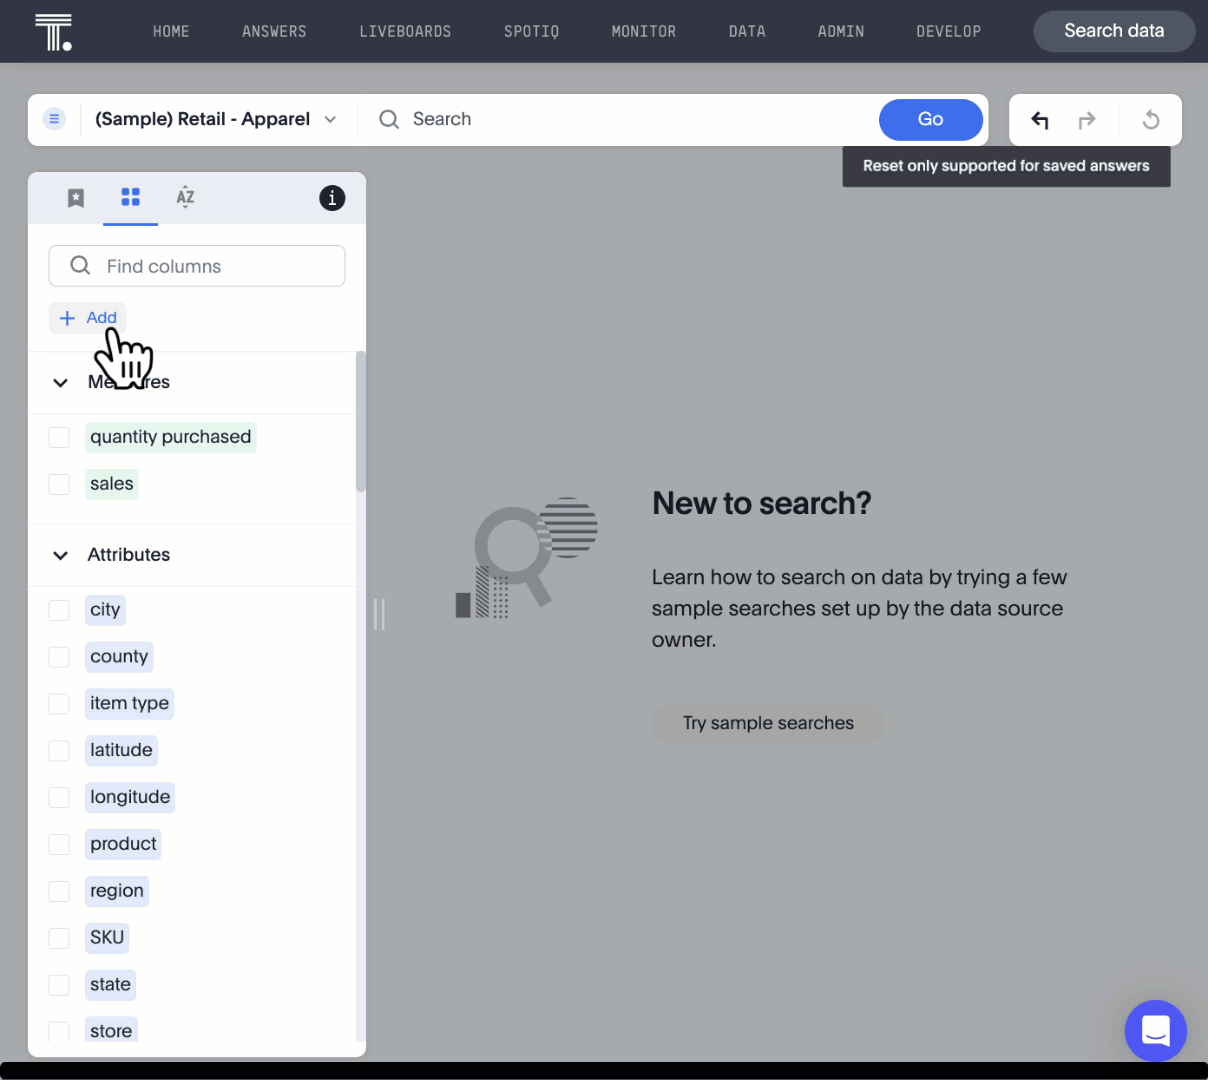Click Try sample searches button
Image resolution: width=1208 pixels, height=1080 pixels.
tap(768, 723)
